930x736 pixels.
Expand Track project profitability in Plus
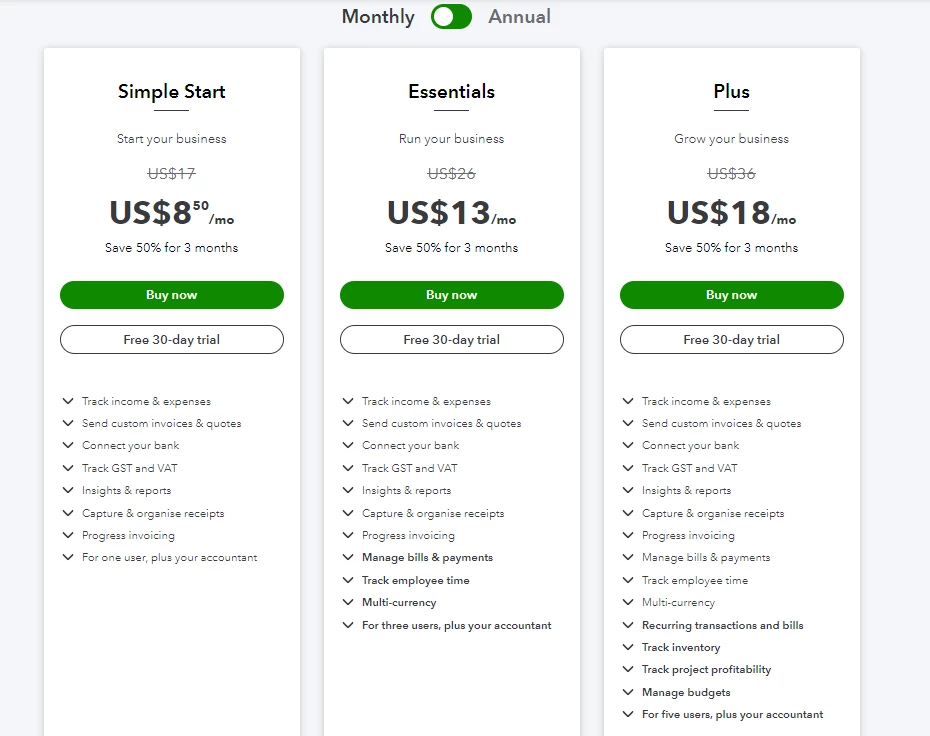(x=697, y=670)
